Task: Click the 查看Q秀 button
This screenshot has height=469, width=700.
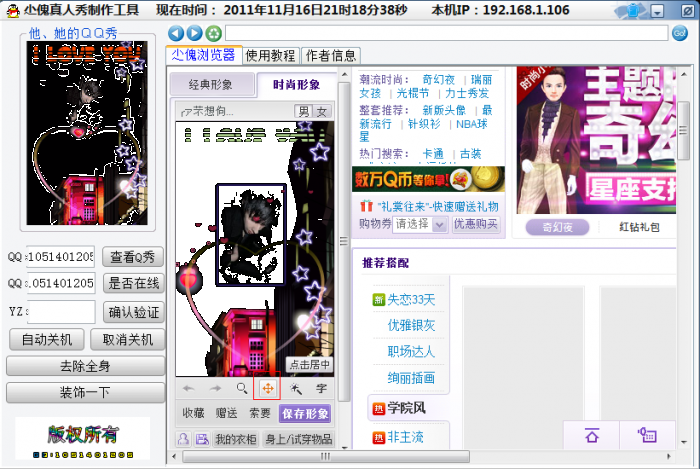Action: [x=133, y=257]
